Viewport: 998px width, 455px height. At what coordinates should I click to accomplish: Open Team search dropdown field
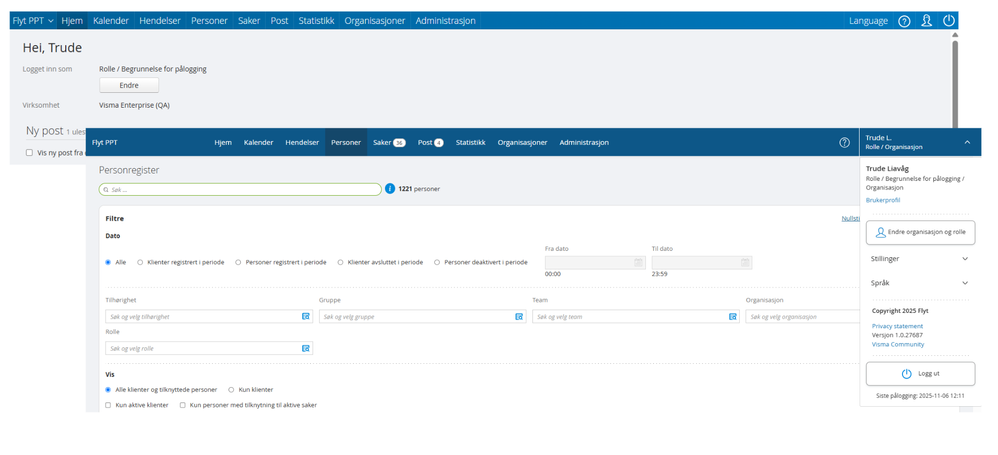[x=636, y=316]
